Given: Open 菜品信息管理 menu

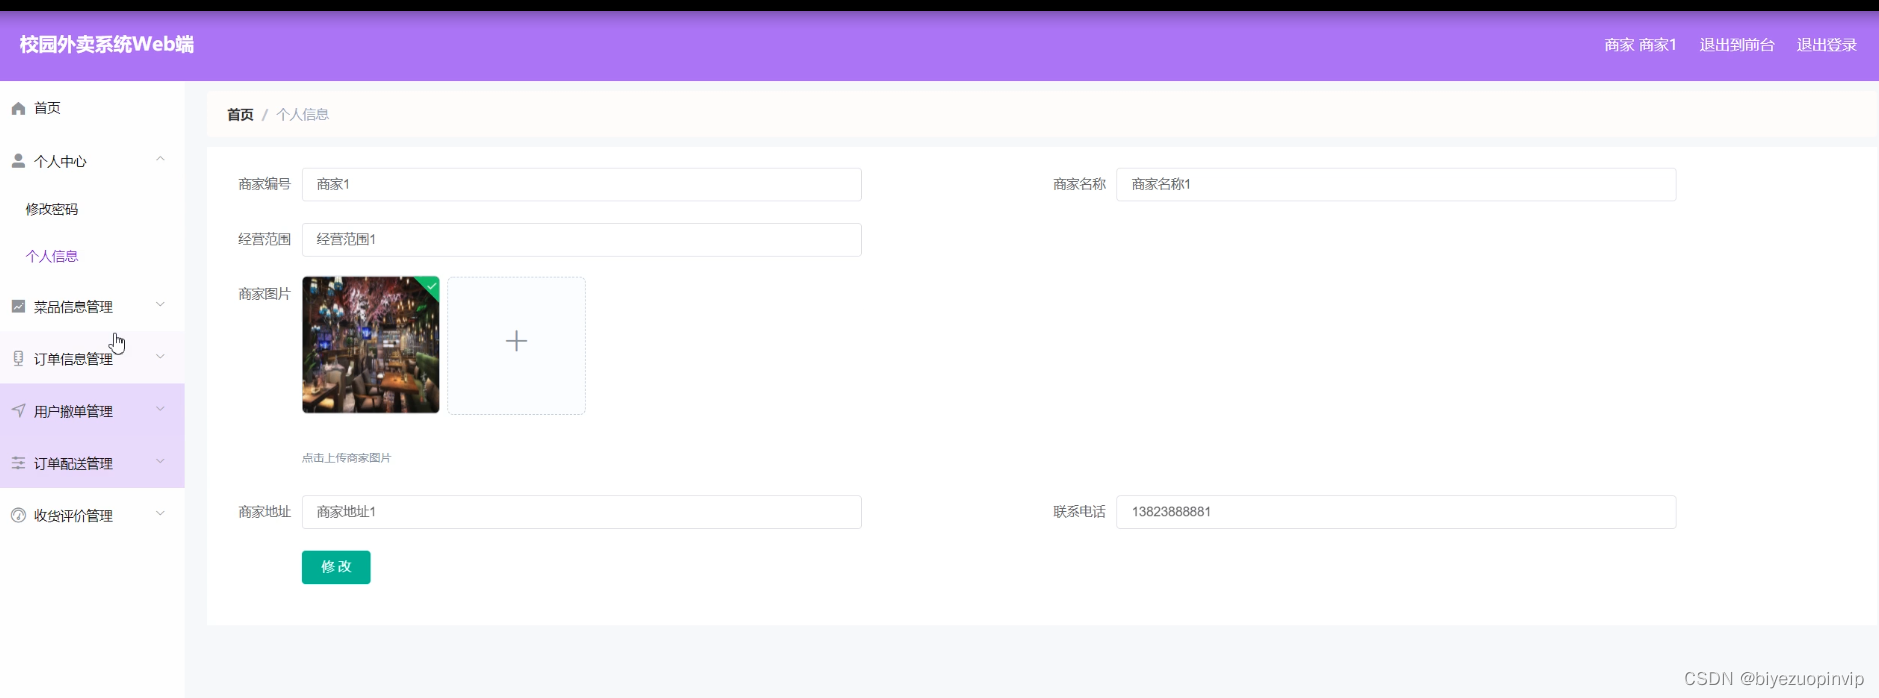Looking at the screenshot, I should (92, 306).
